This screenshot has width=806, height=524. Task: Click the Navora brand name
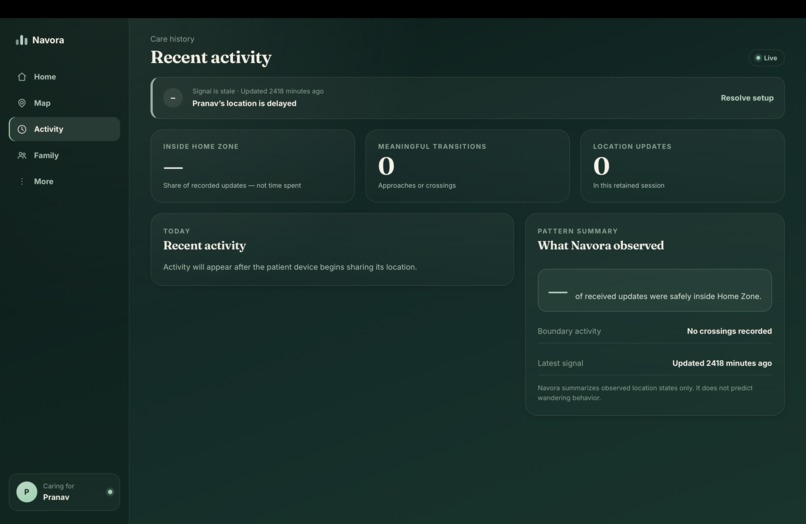48,40
